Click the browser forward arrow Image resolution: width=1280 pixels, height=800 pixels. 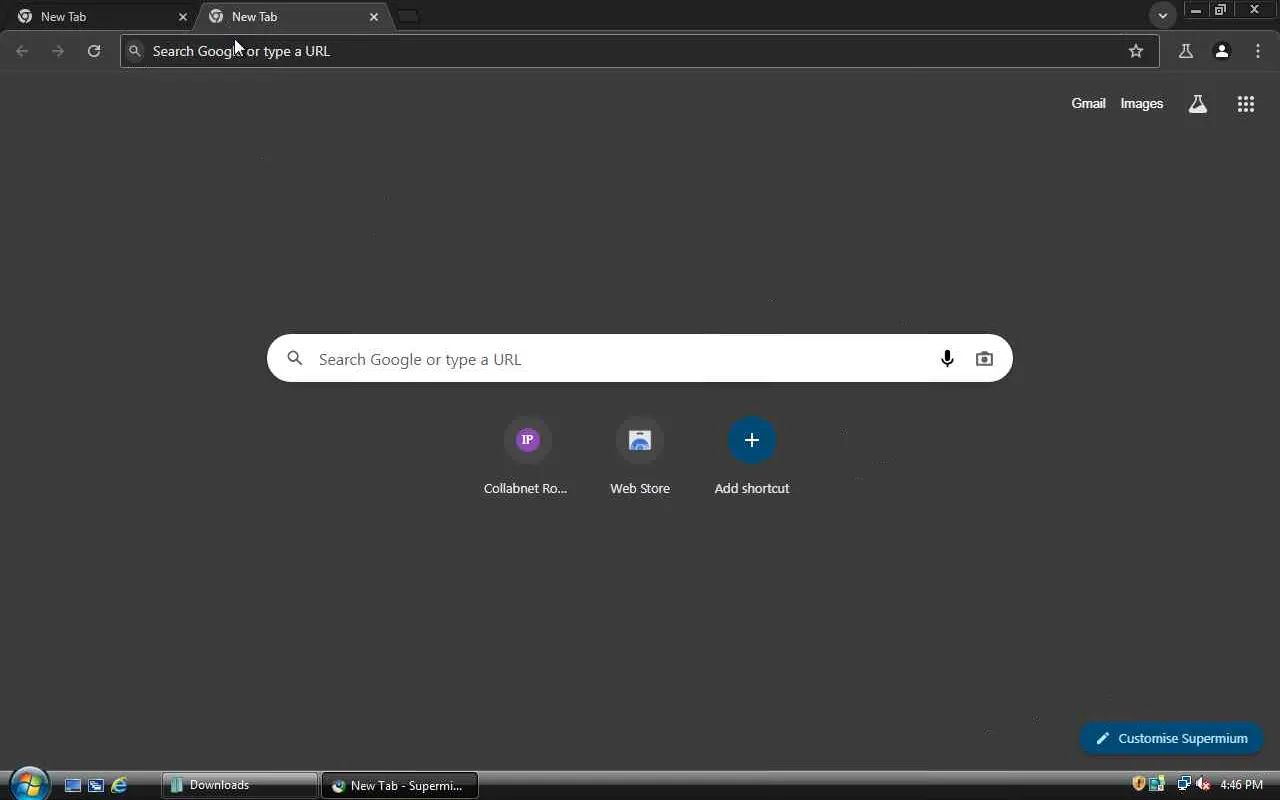(x=58, y=51)
